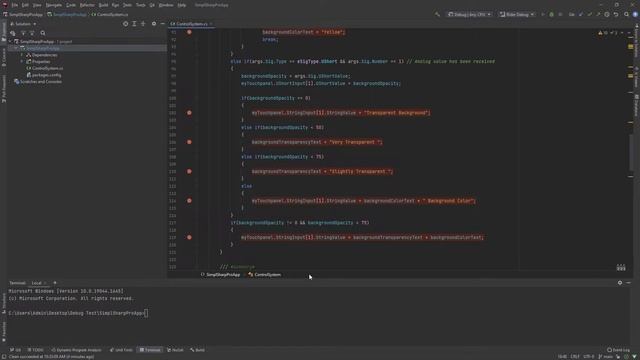Start the Run configuration play icon

point(543,14)
